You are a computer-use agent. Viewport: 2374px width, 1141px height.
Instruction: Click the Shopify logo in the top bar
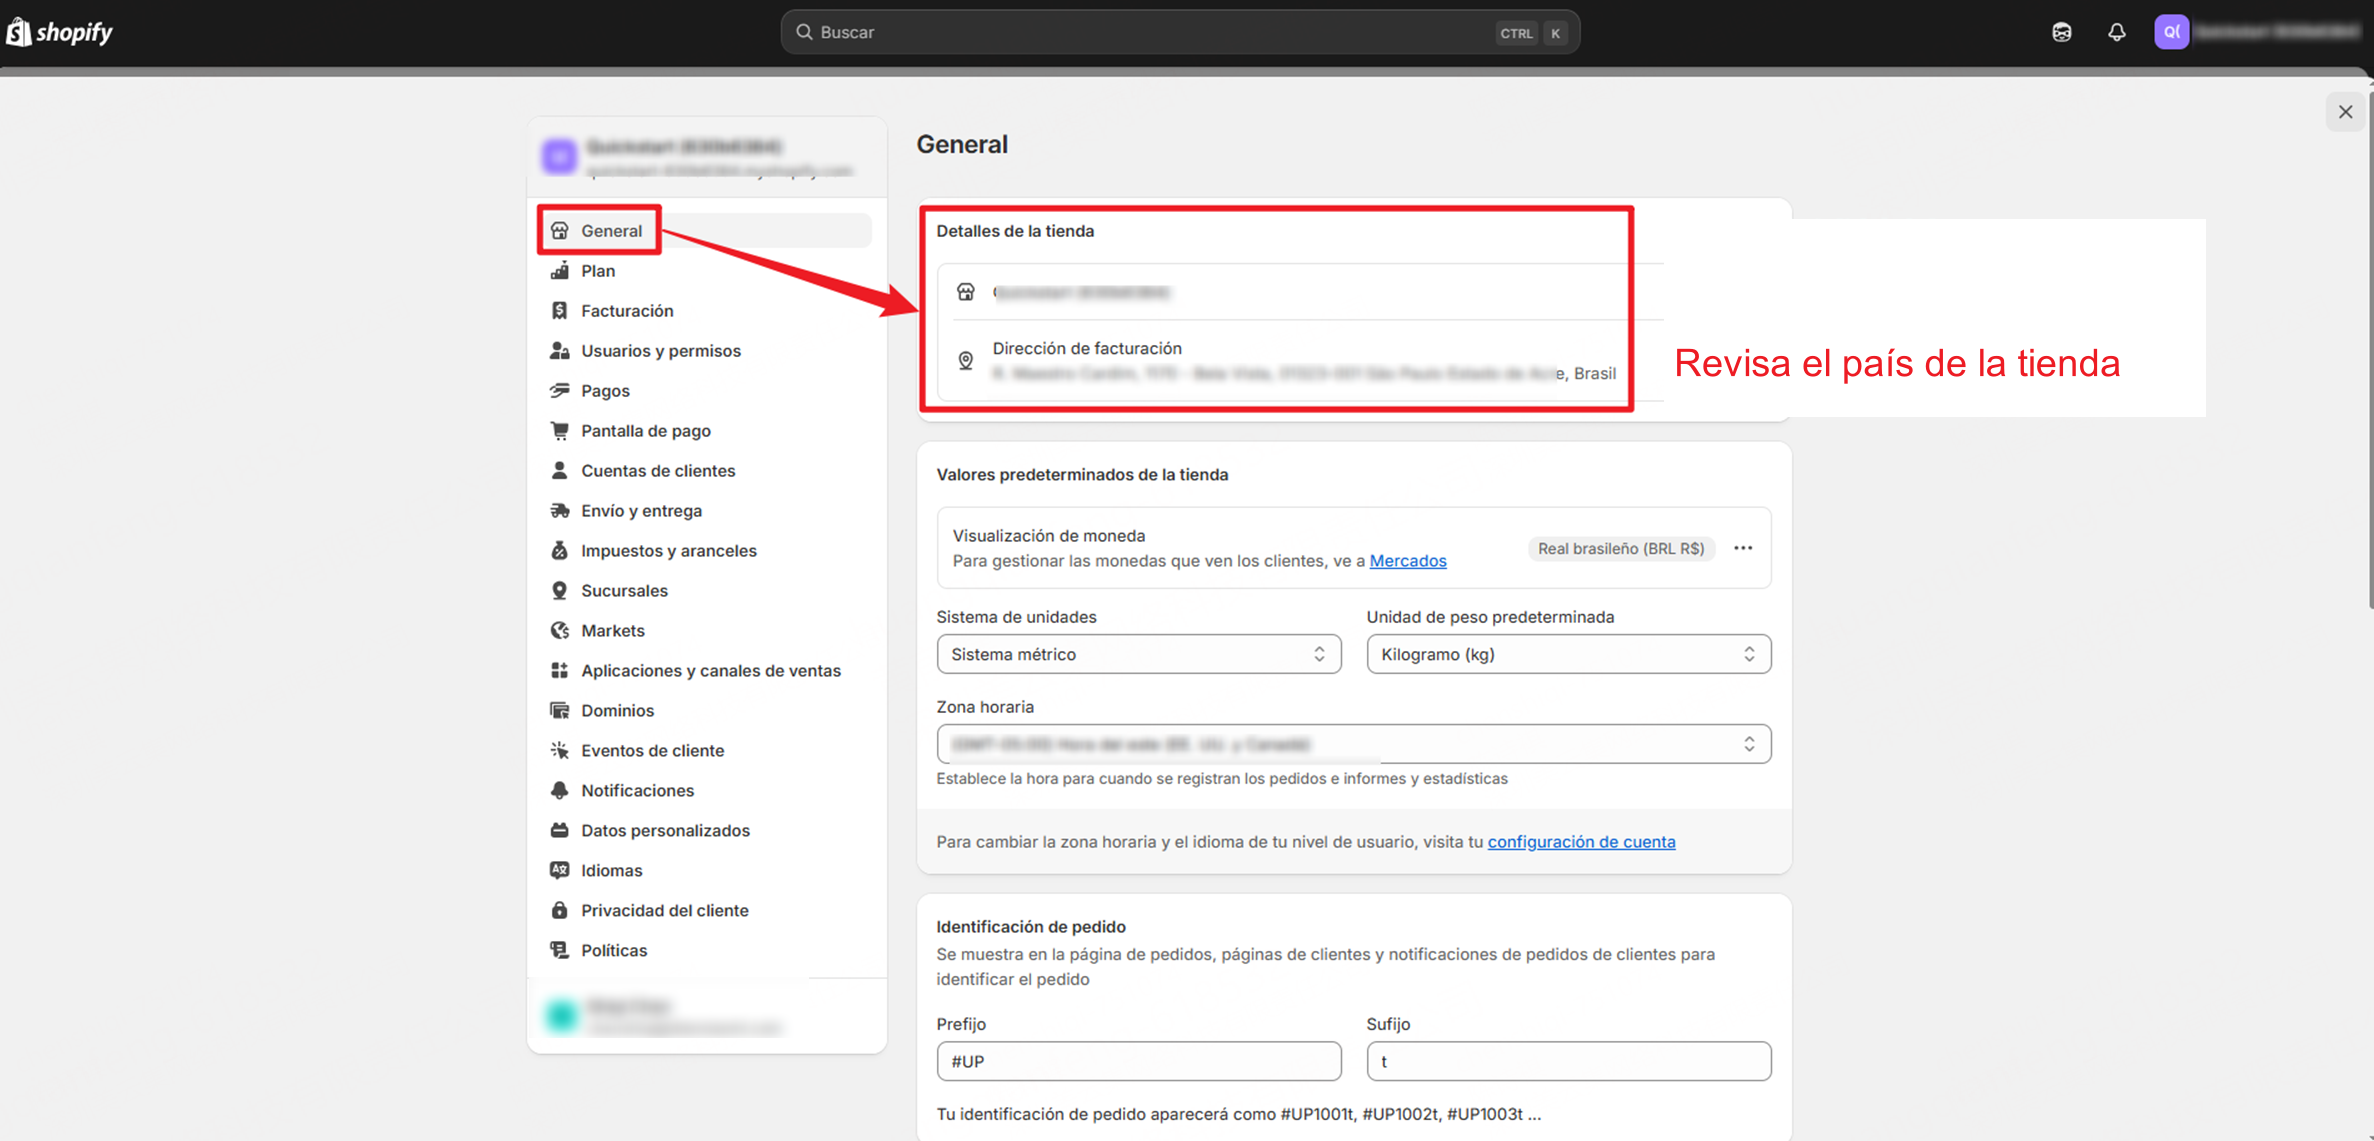tap(60, 32)
